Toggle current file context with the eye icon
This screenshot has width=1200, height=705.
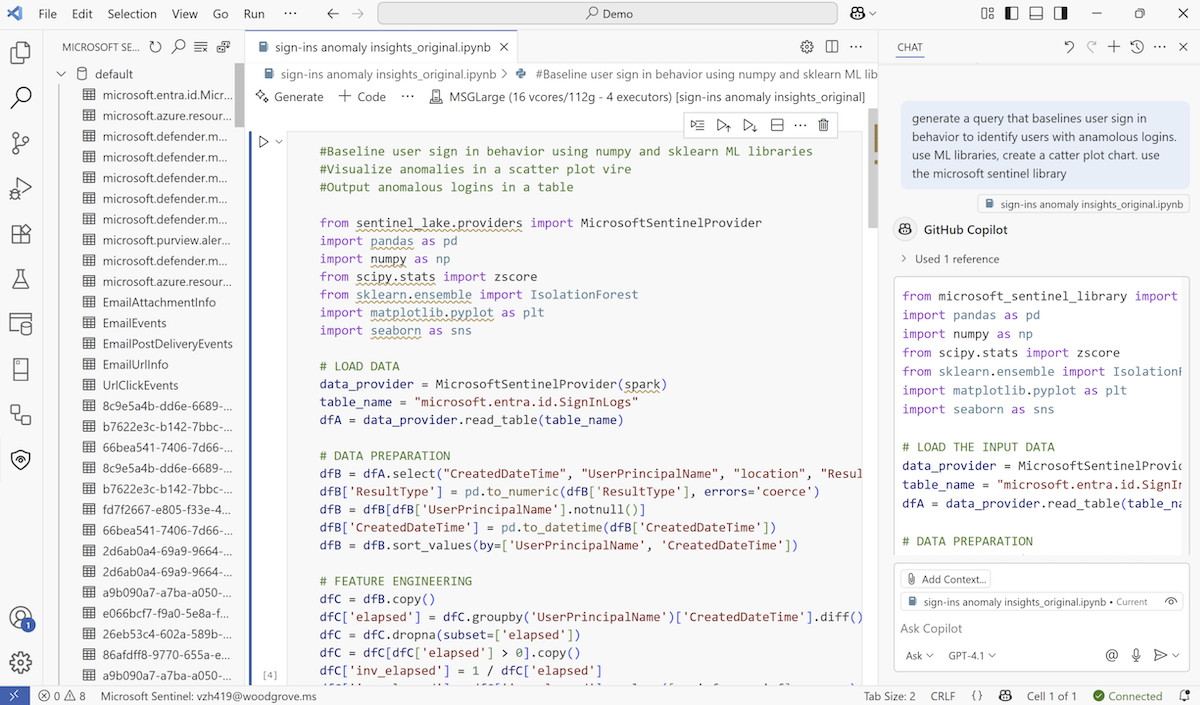point(1171,602)
